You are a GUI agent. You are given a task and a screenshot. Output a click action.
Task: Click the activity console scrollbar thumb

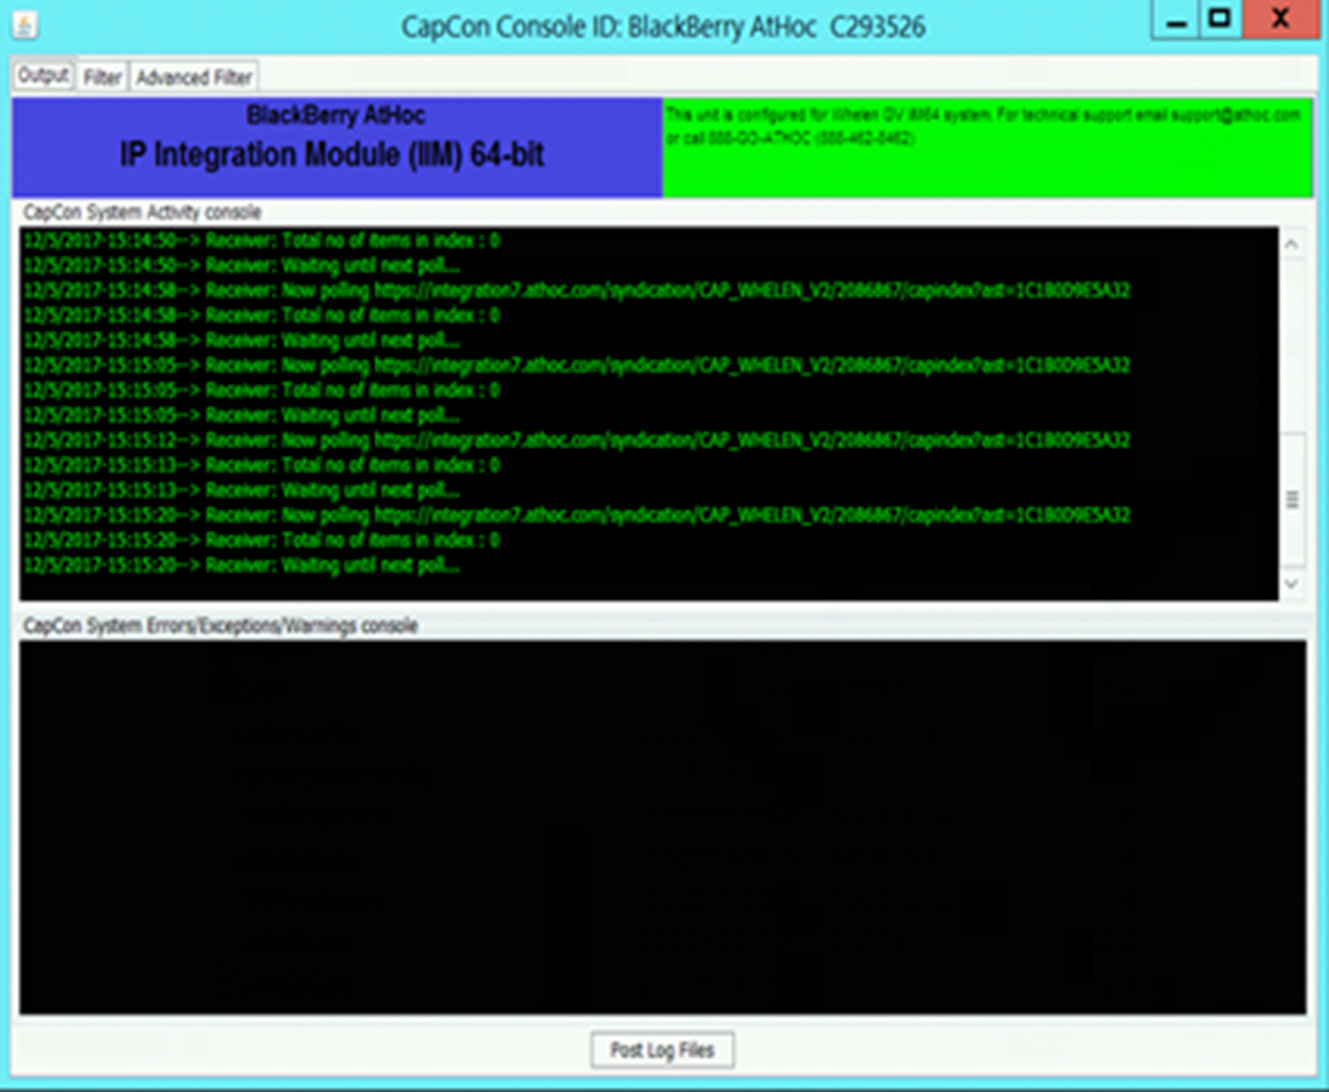coord(1292,499)
